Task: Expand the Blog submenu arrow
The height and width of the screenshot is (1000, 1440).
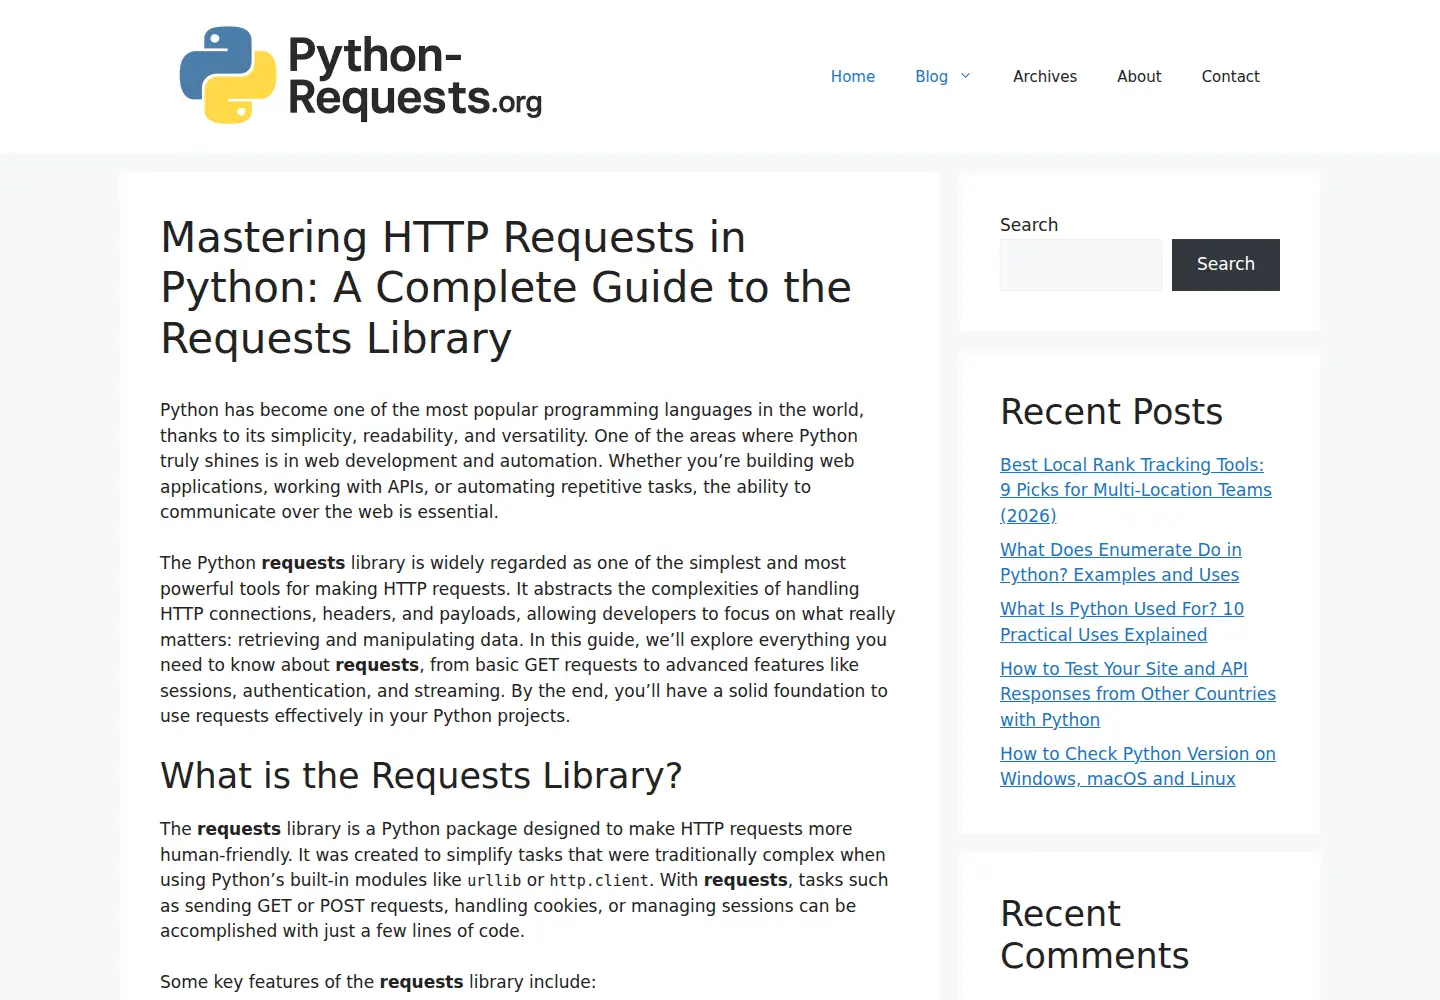Action: (x=965, y=76)
